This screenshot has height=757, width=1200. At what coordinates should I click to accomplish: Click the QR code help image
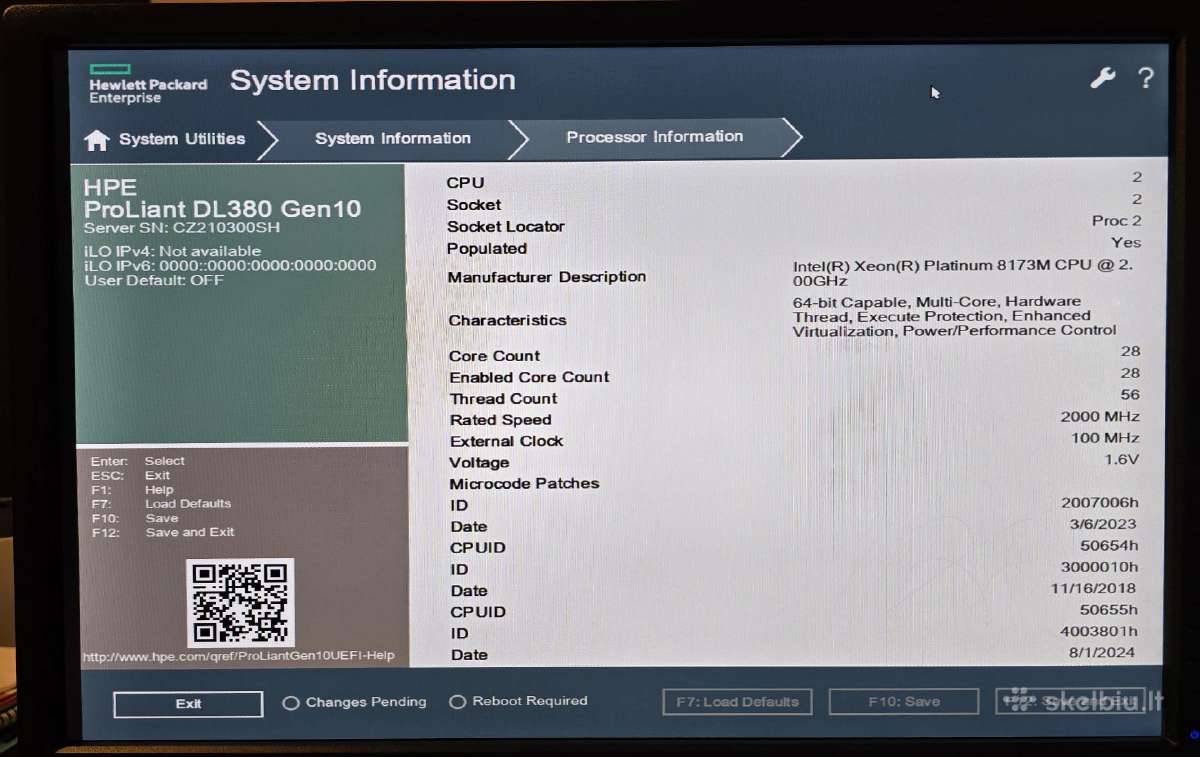coord(240,602)
